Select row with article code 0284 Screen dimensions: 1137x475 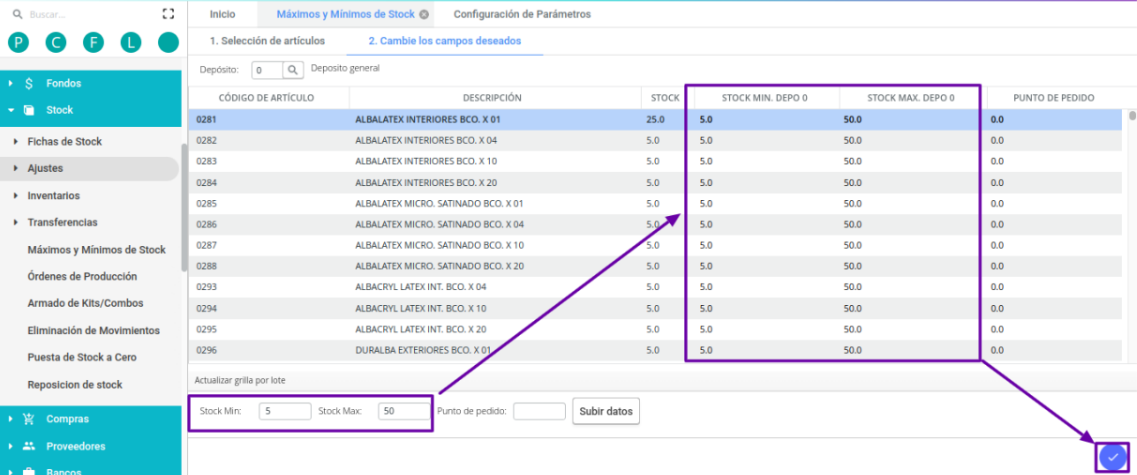point(656,182)
